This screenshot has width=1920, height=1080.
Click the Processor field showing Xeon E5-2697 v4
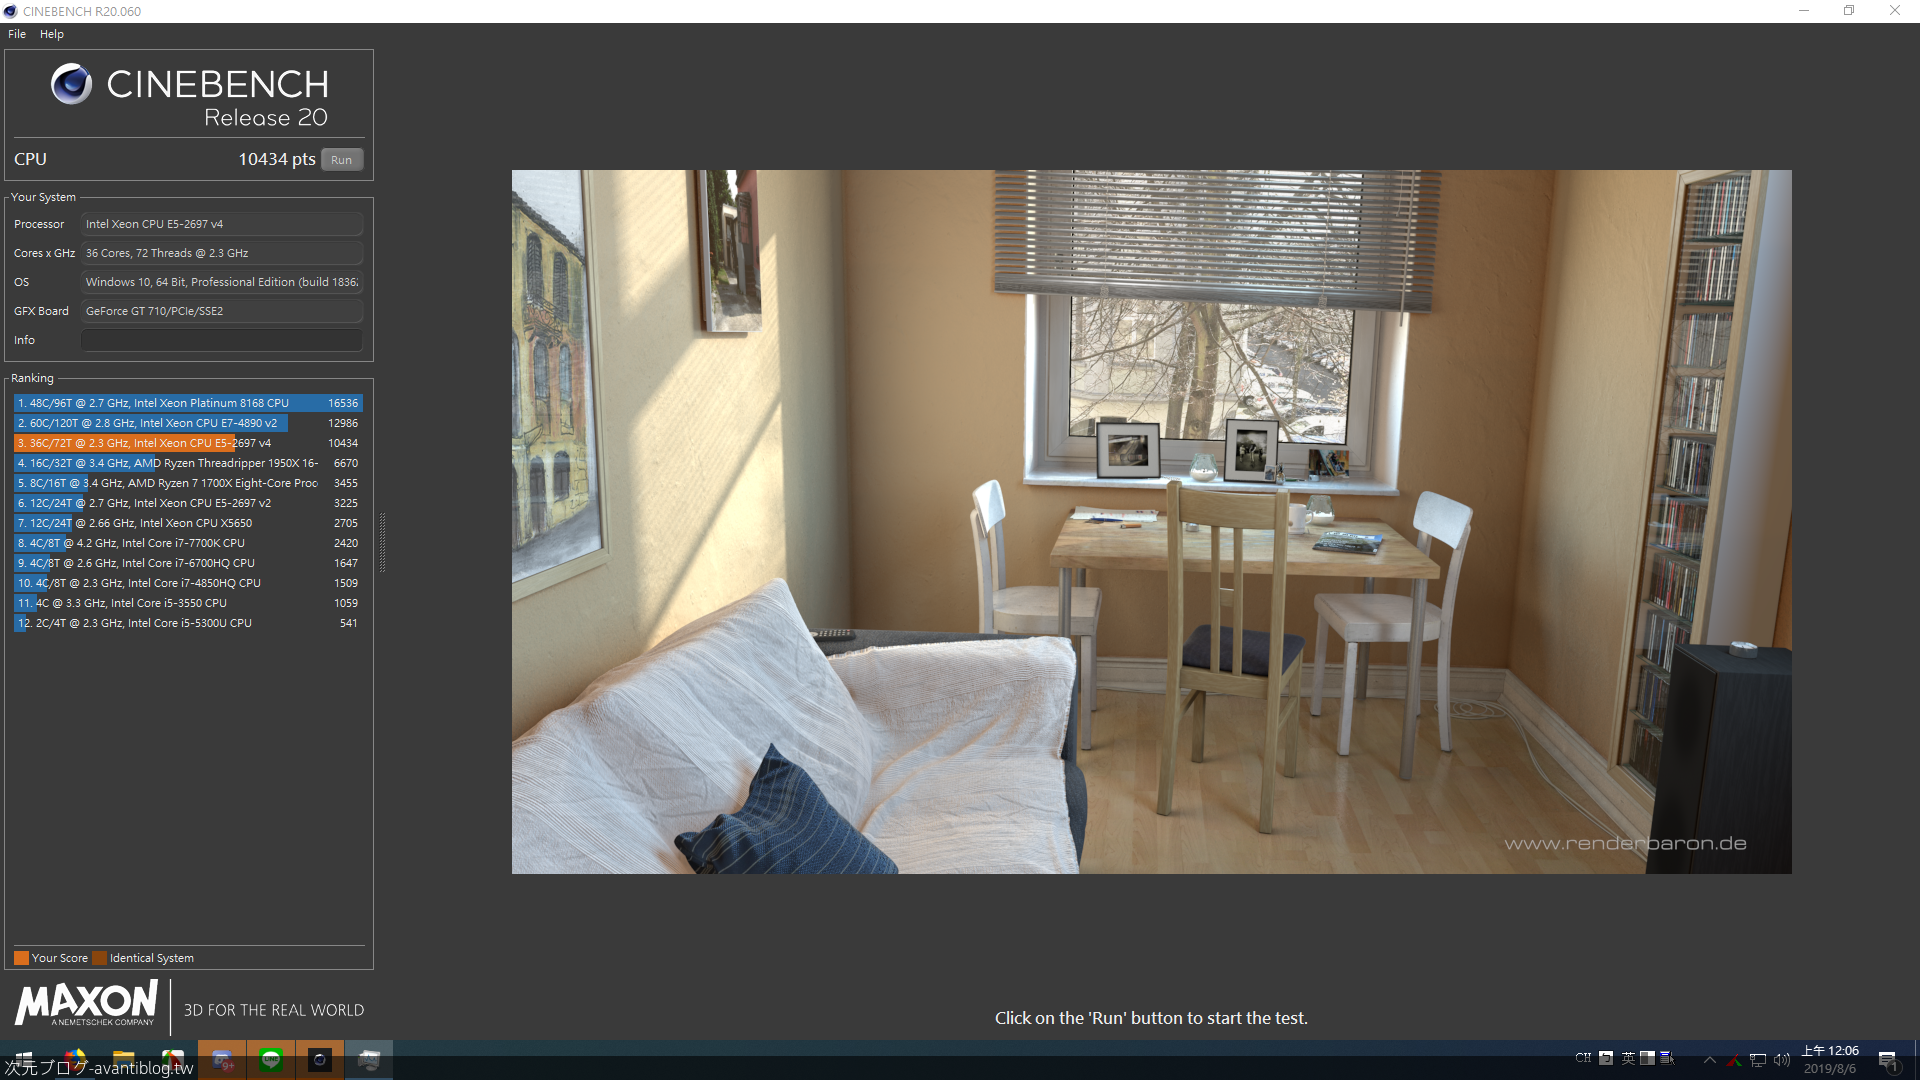point(222,224)
